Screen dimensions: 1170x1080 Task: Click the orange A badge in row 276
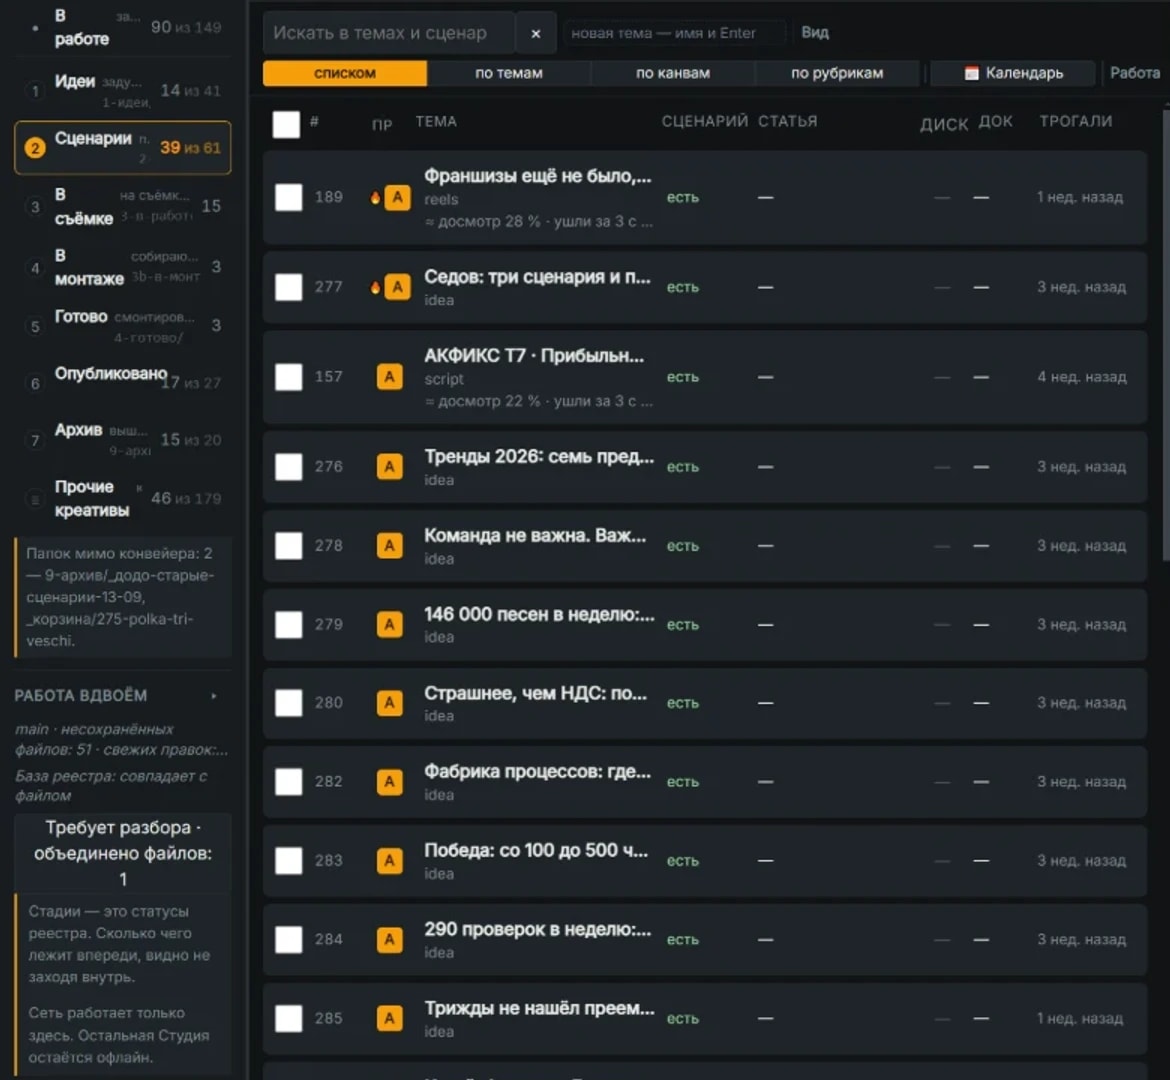pyautogui.click(x=390, y=467)
